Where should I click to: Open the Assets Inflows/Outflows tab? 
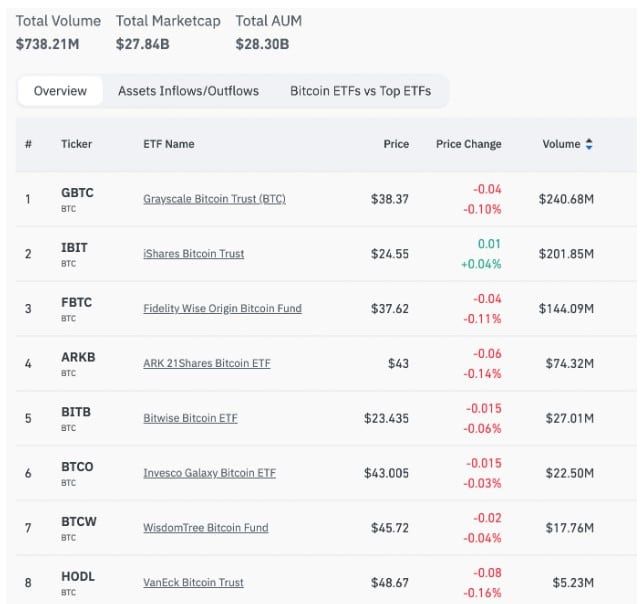[x=189, y=91]
